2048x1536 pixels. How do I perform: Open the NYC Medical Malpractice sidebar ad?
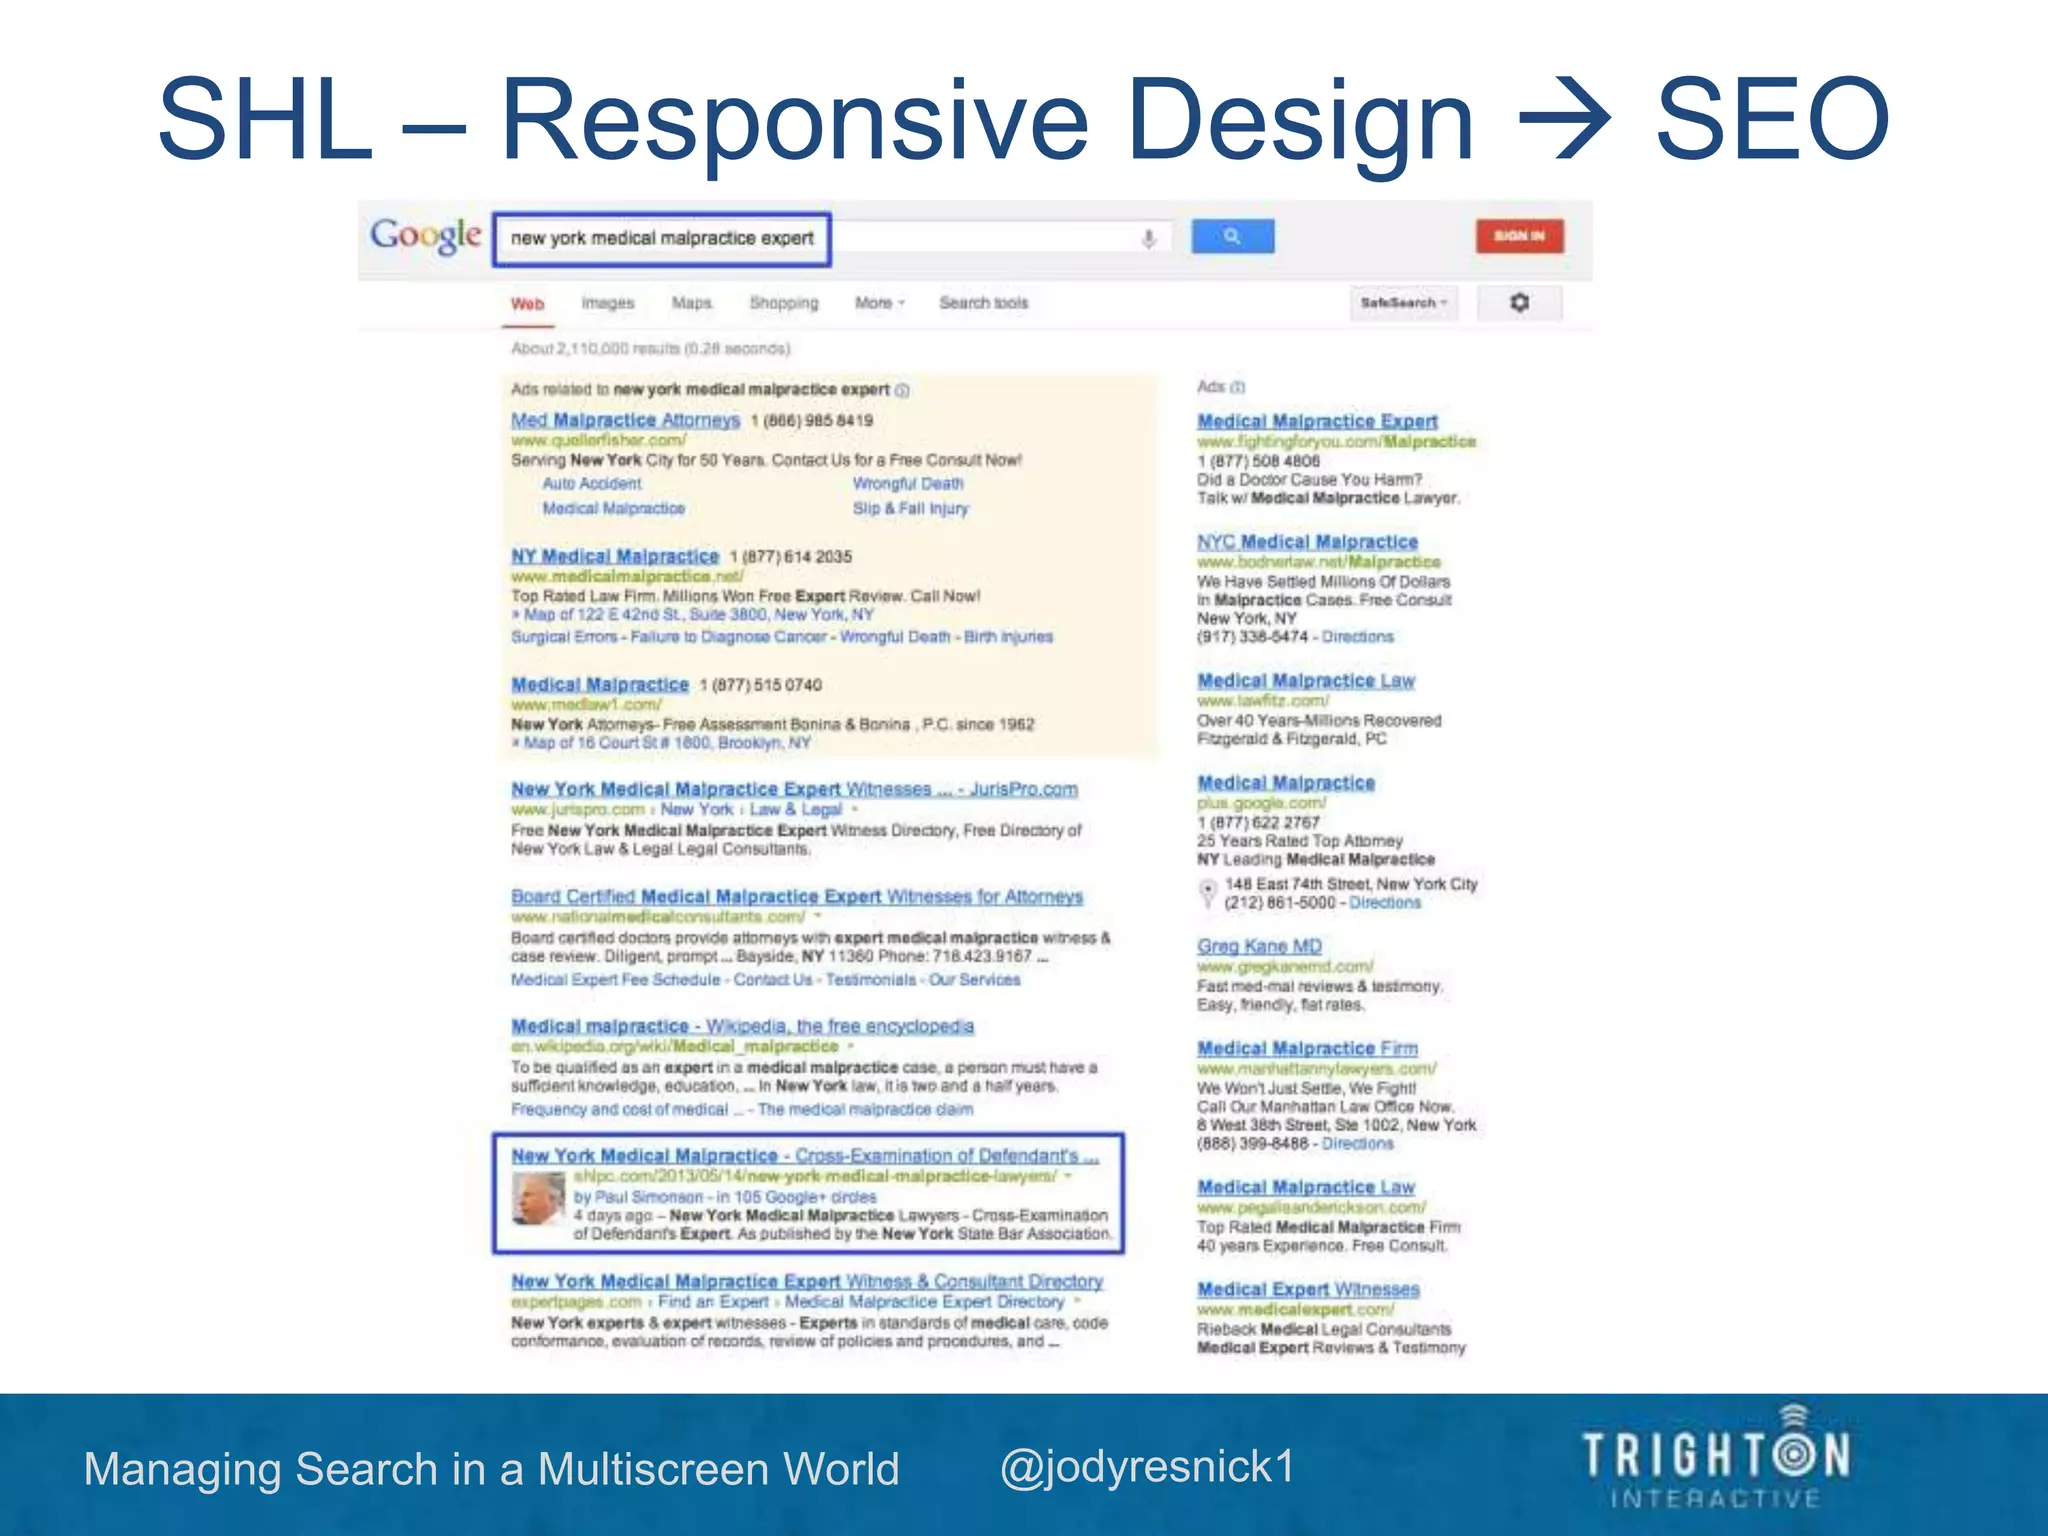(x=1307, y=542)
